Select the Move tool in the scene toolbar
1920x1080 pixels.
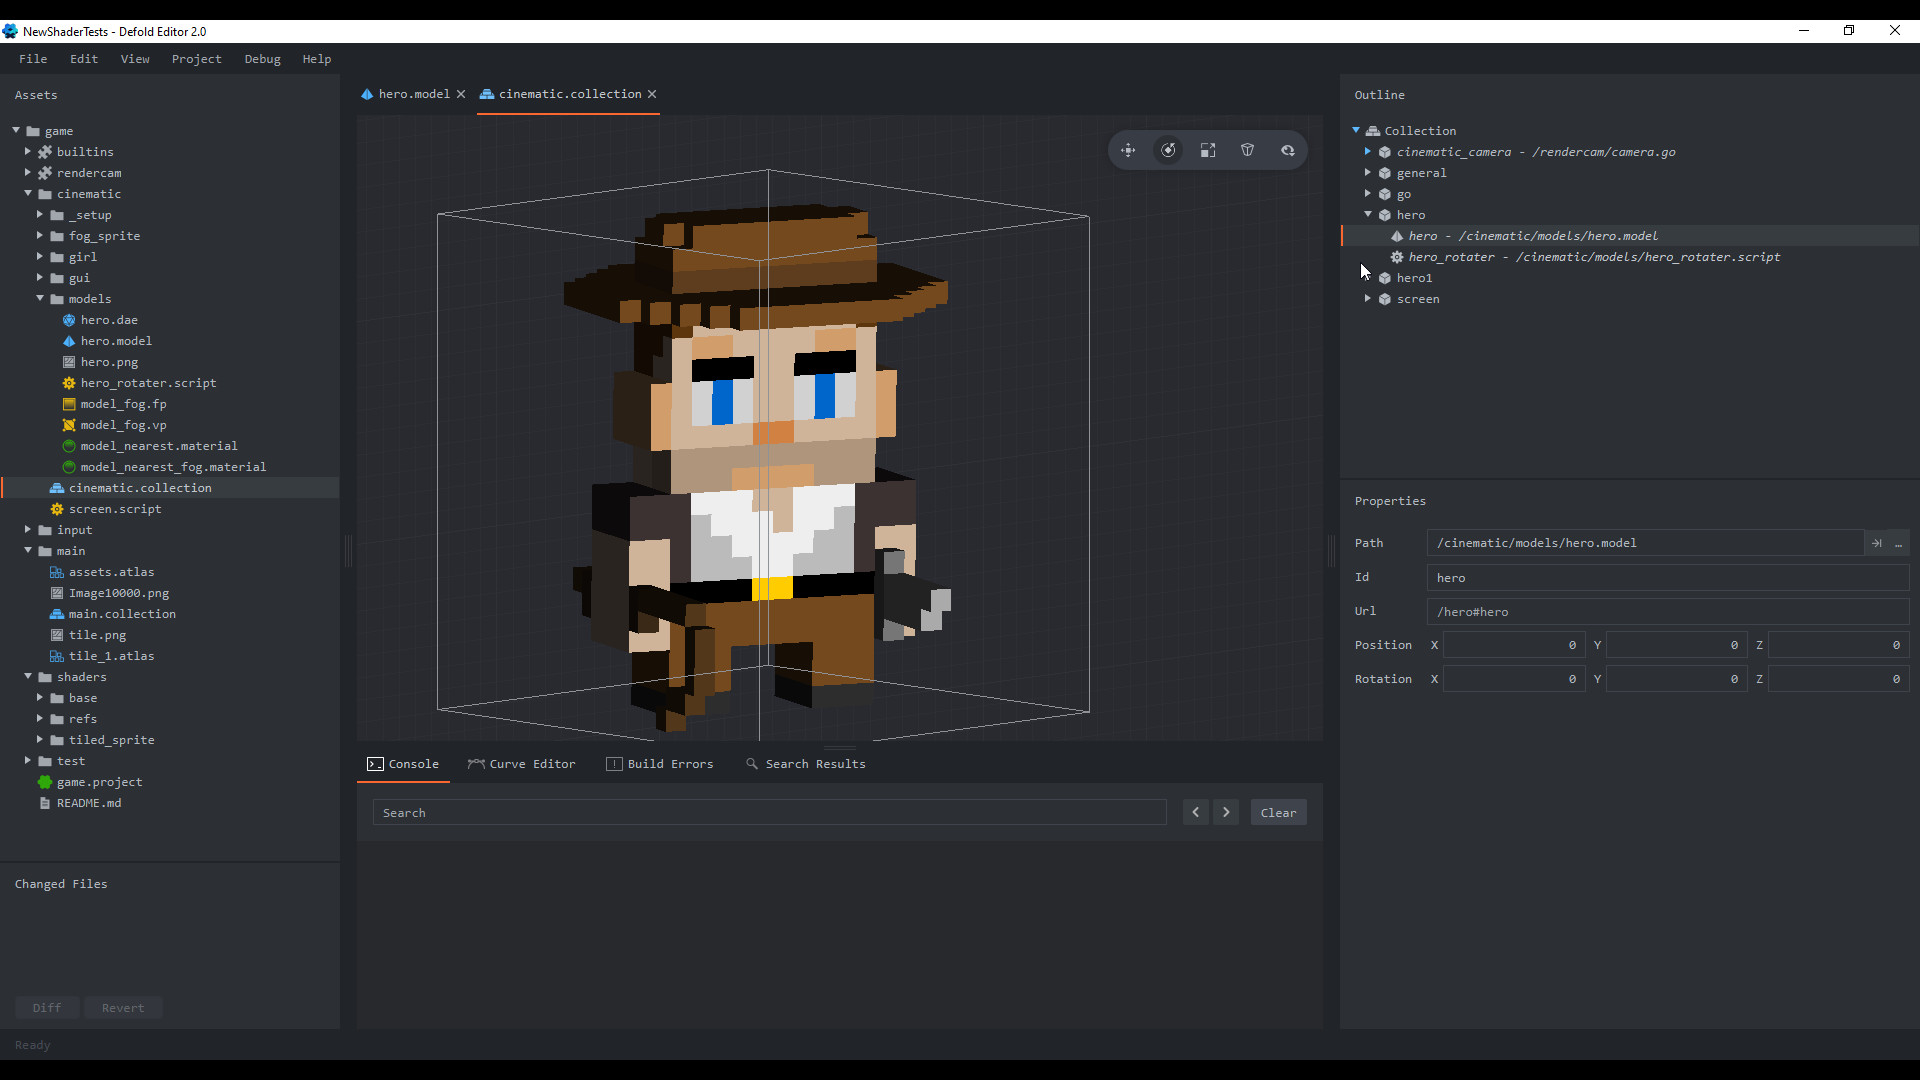click(1128, 150)
